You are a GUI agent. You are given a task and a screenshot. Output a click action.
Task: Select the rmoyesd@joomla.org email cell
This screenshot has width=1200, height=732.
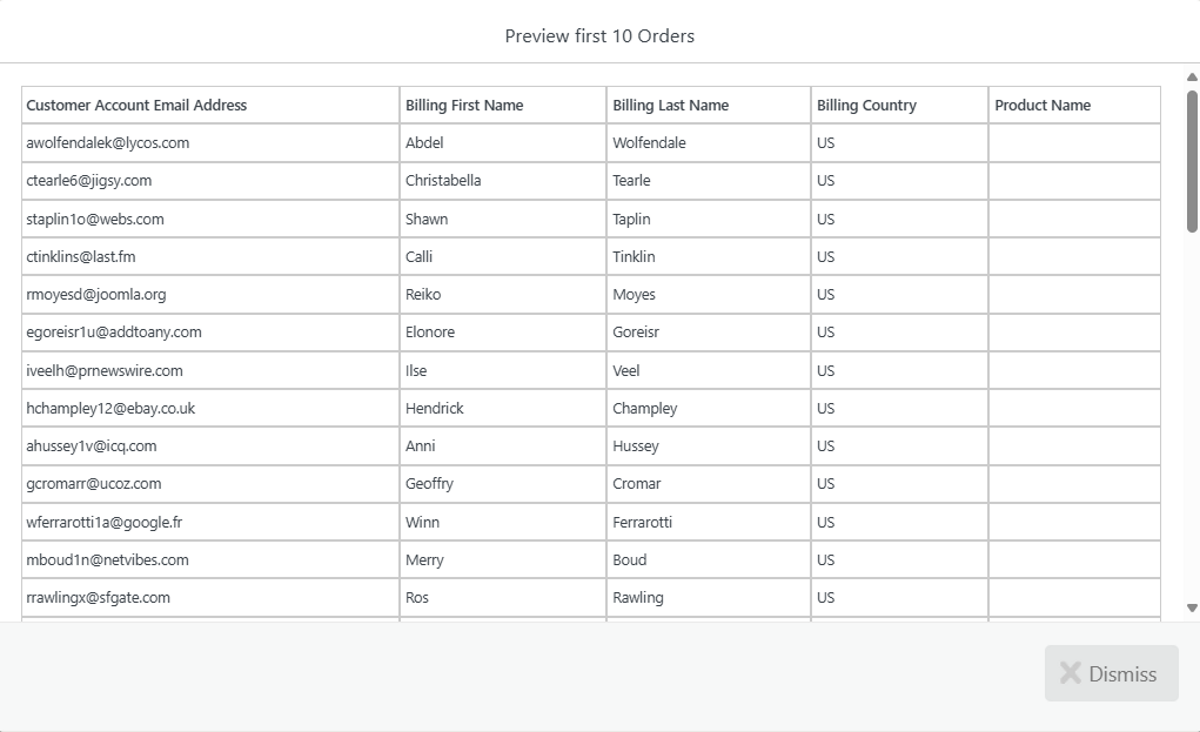pos(96,295)
